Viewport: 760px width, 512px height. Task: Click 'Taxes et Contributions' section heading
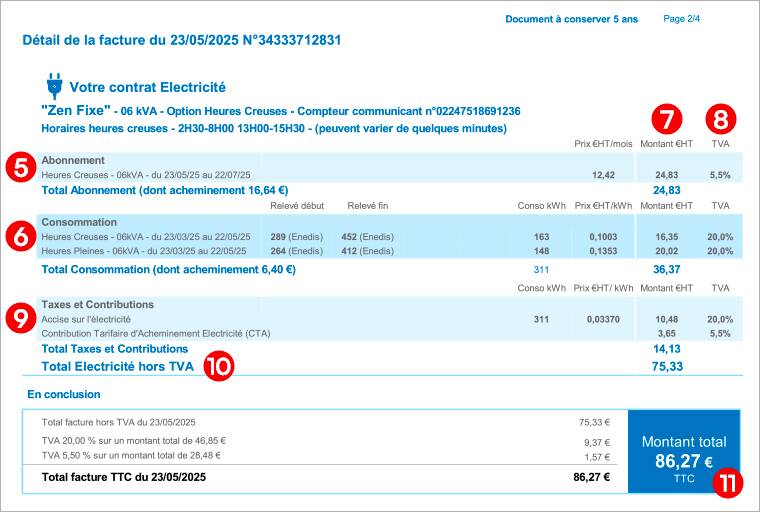(x=97, y=304)
